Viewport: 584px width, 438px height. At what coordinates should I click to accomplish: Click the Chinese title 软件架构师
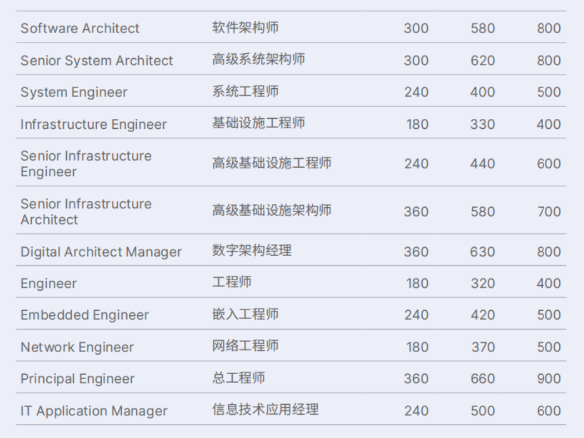tap(245, 28)
